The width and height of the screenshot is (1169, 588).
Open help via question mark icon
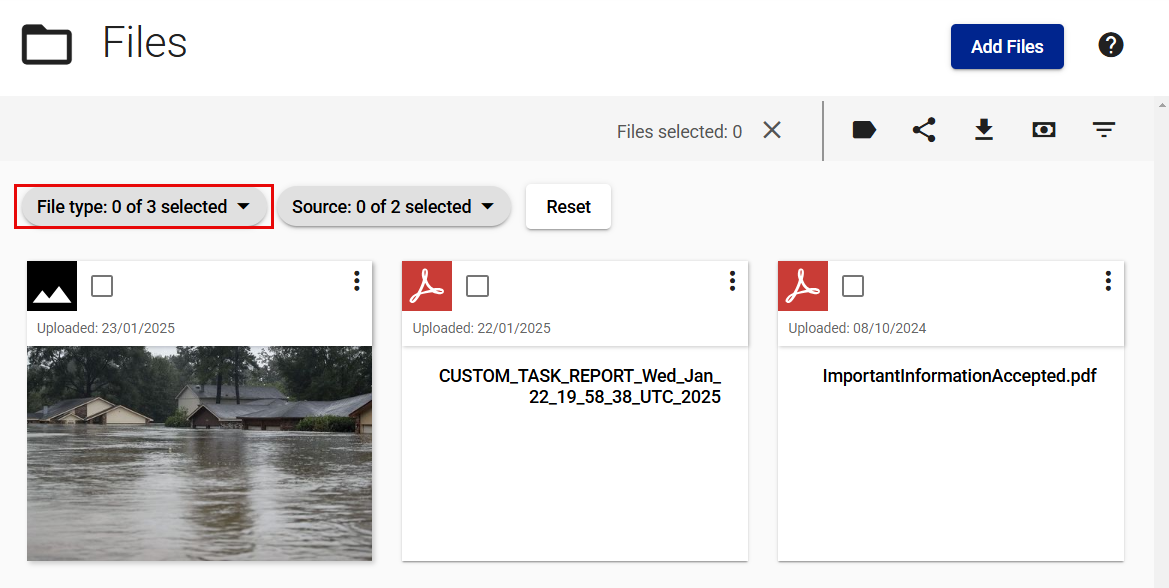point(1111,45)
